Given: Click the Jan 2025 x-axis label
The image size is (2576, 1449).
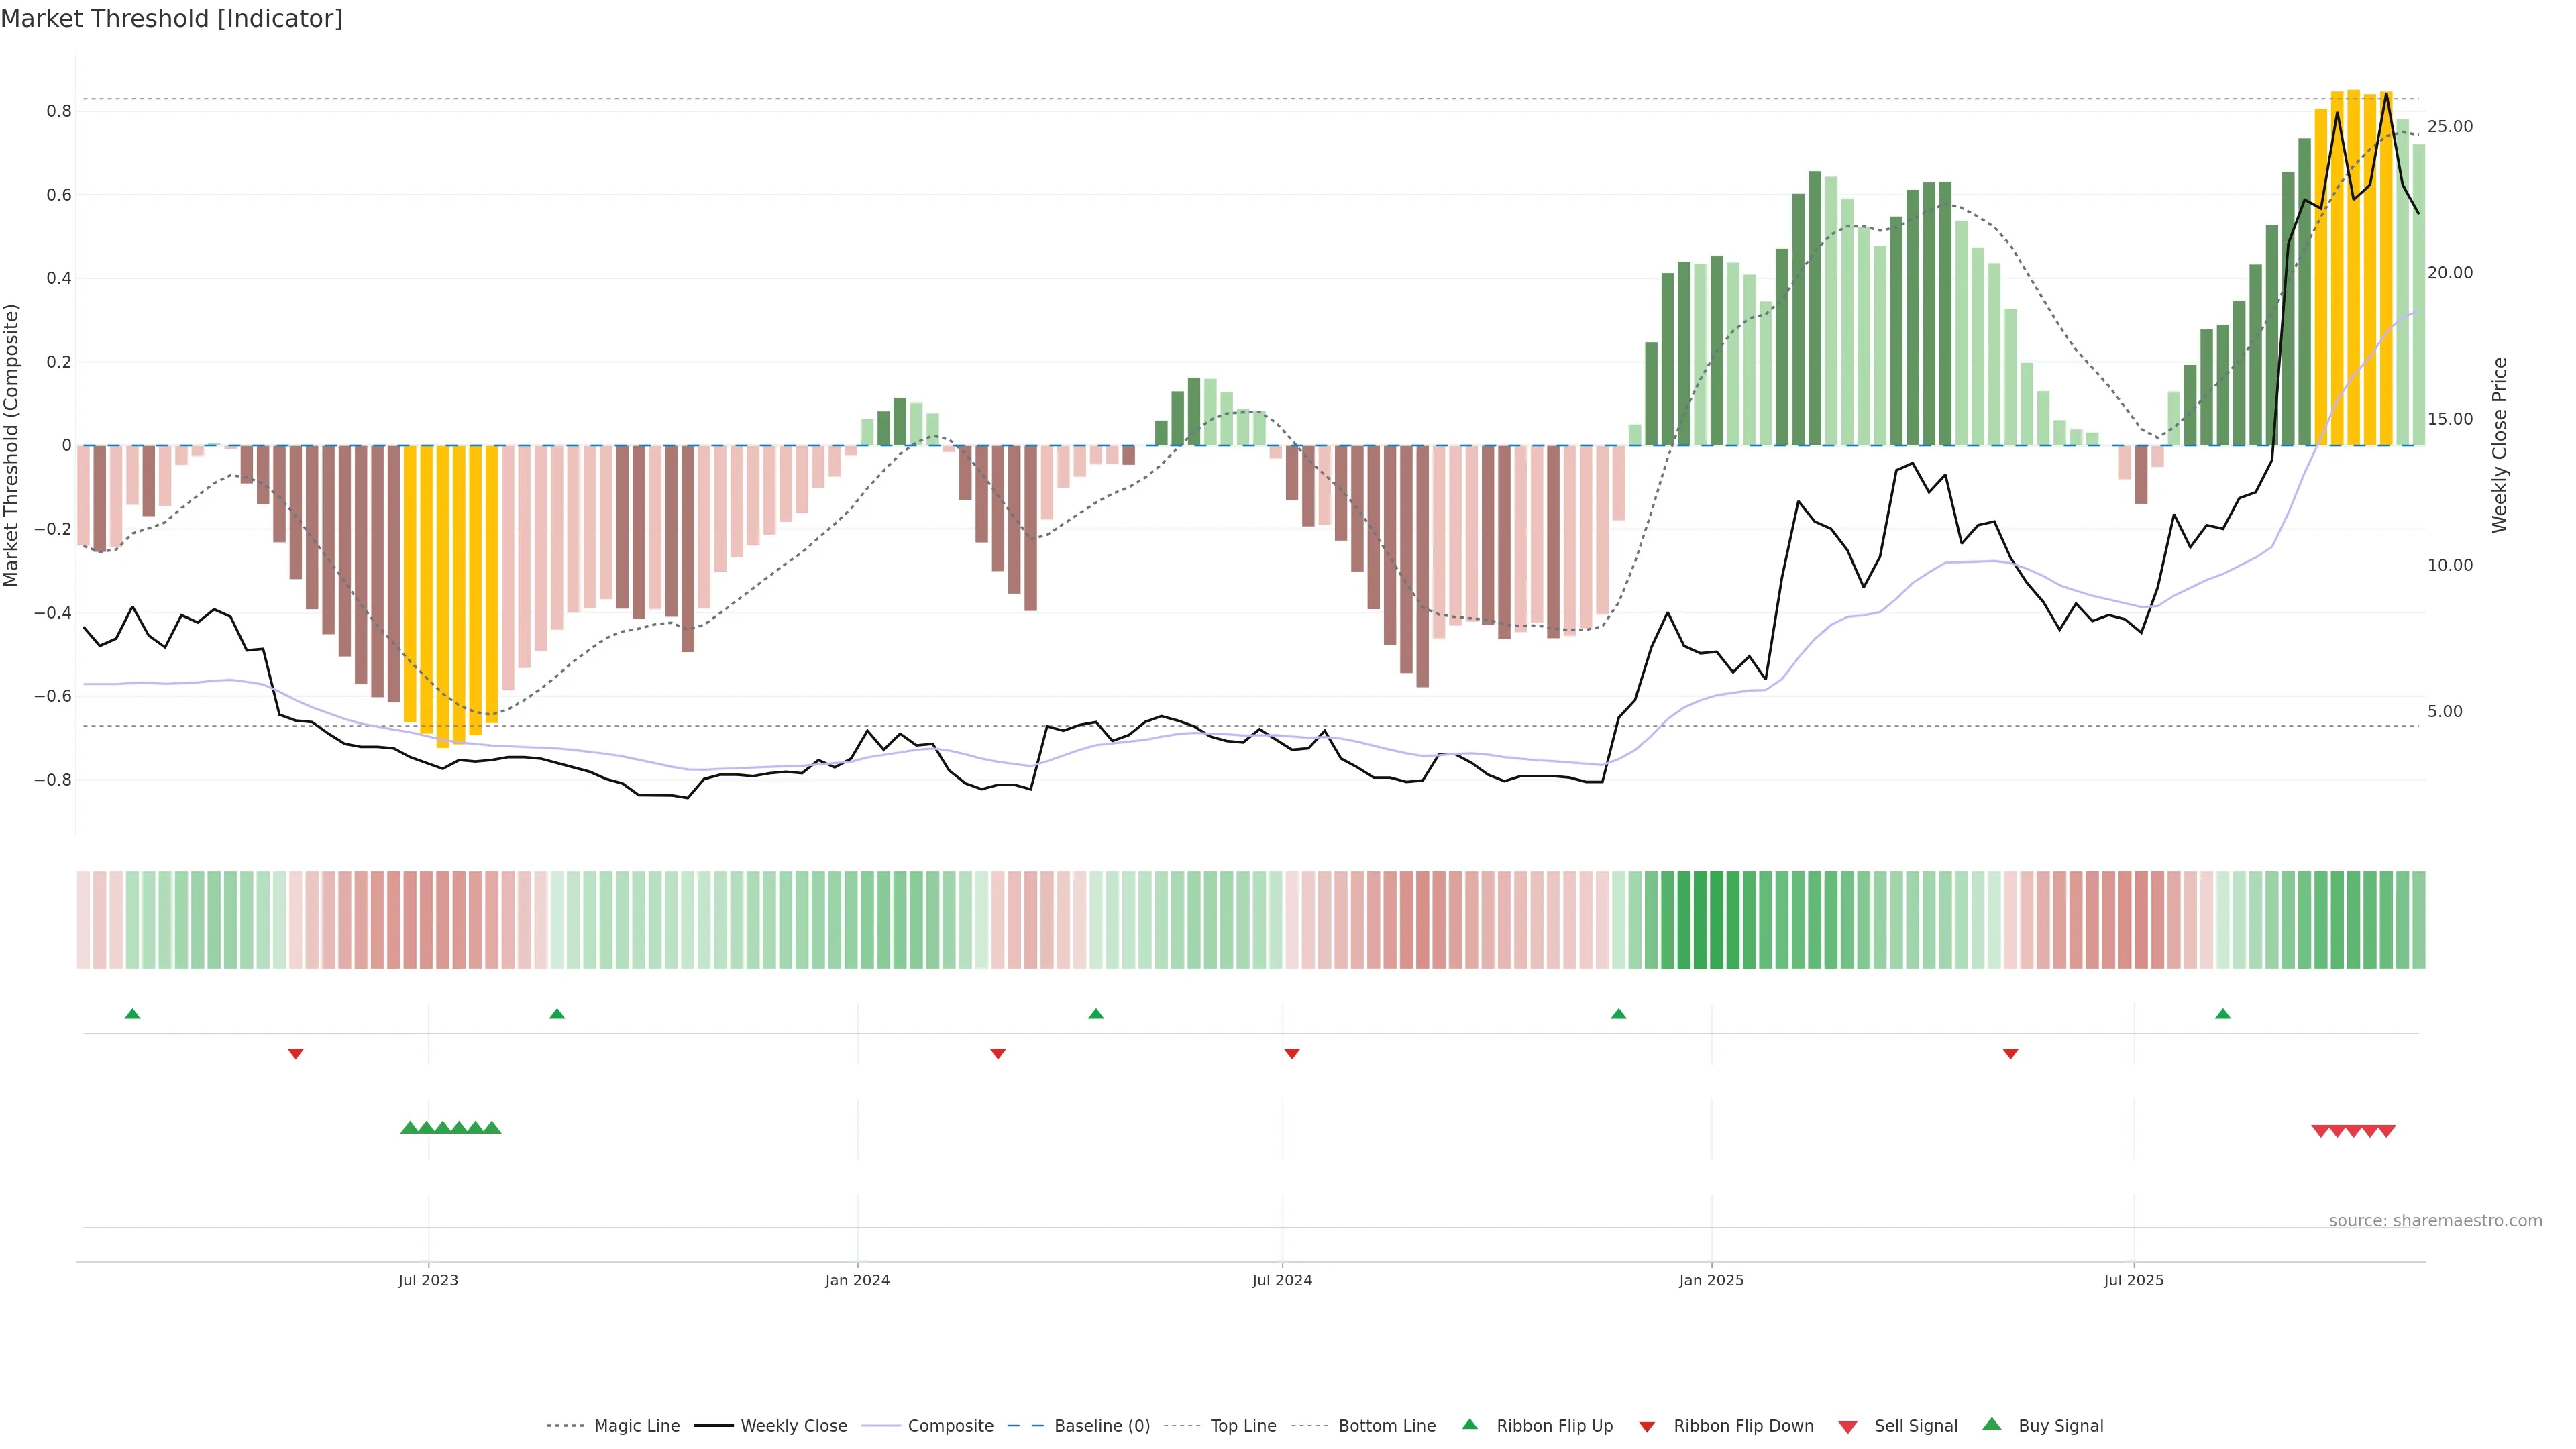Looking at the screenshot, I should tap(1711, 1280).
